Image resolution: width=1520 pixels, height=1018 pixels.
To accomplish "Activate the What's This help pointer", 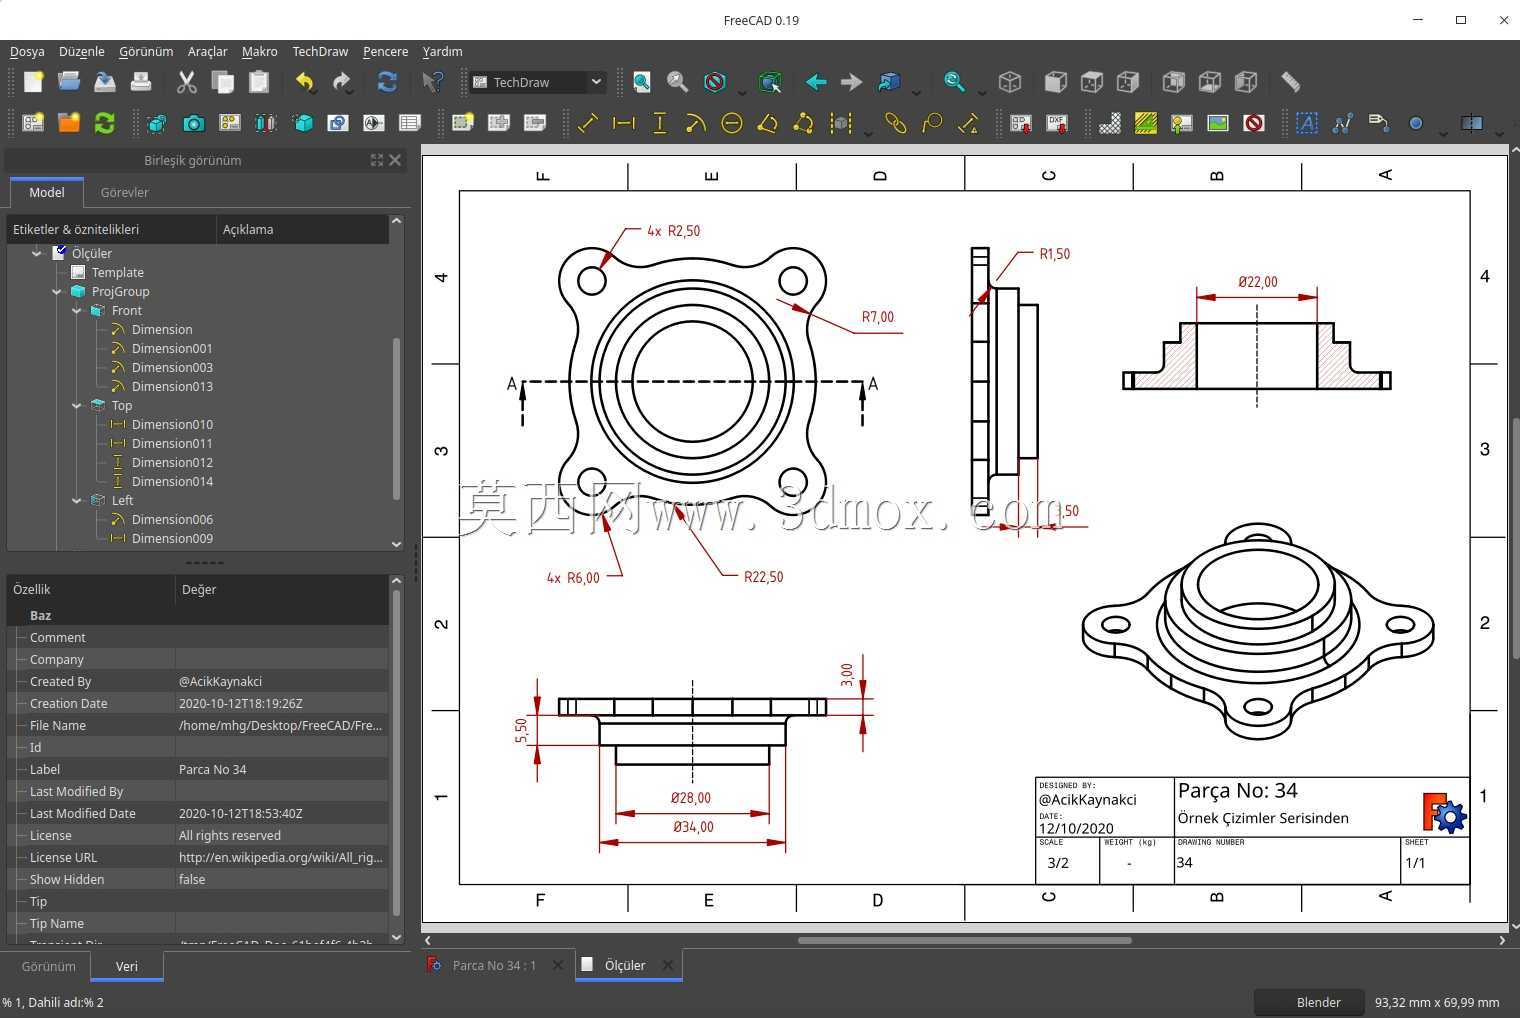I will (432, 82).
